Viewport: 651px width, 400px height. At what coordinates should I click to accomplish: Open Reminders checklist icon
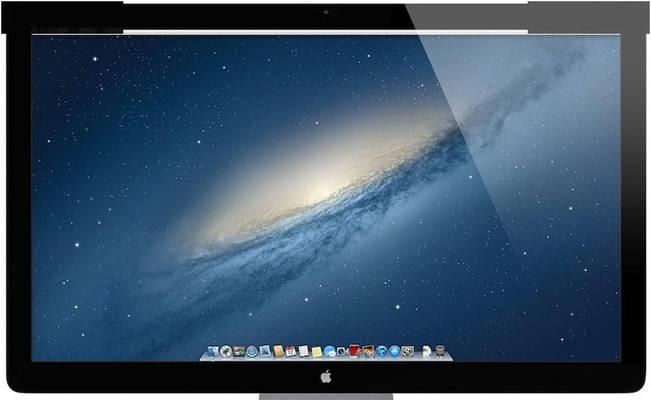pyautogui.click(x=304, y=351)
